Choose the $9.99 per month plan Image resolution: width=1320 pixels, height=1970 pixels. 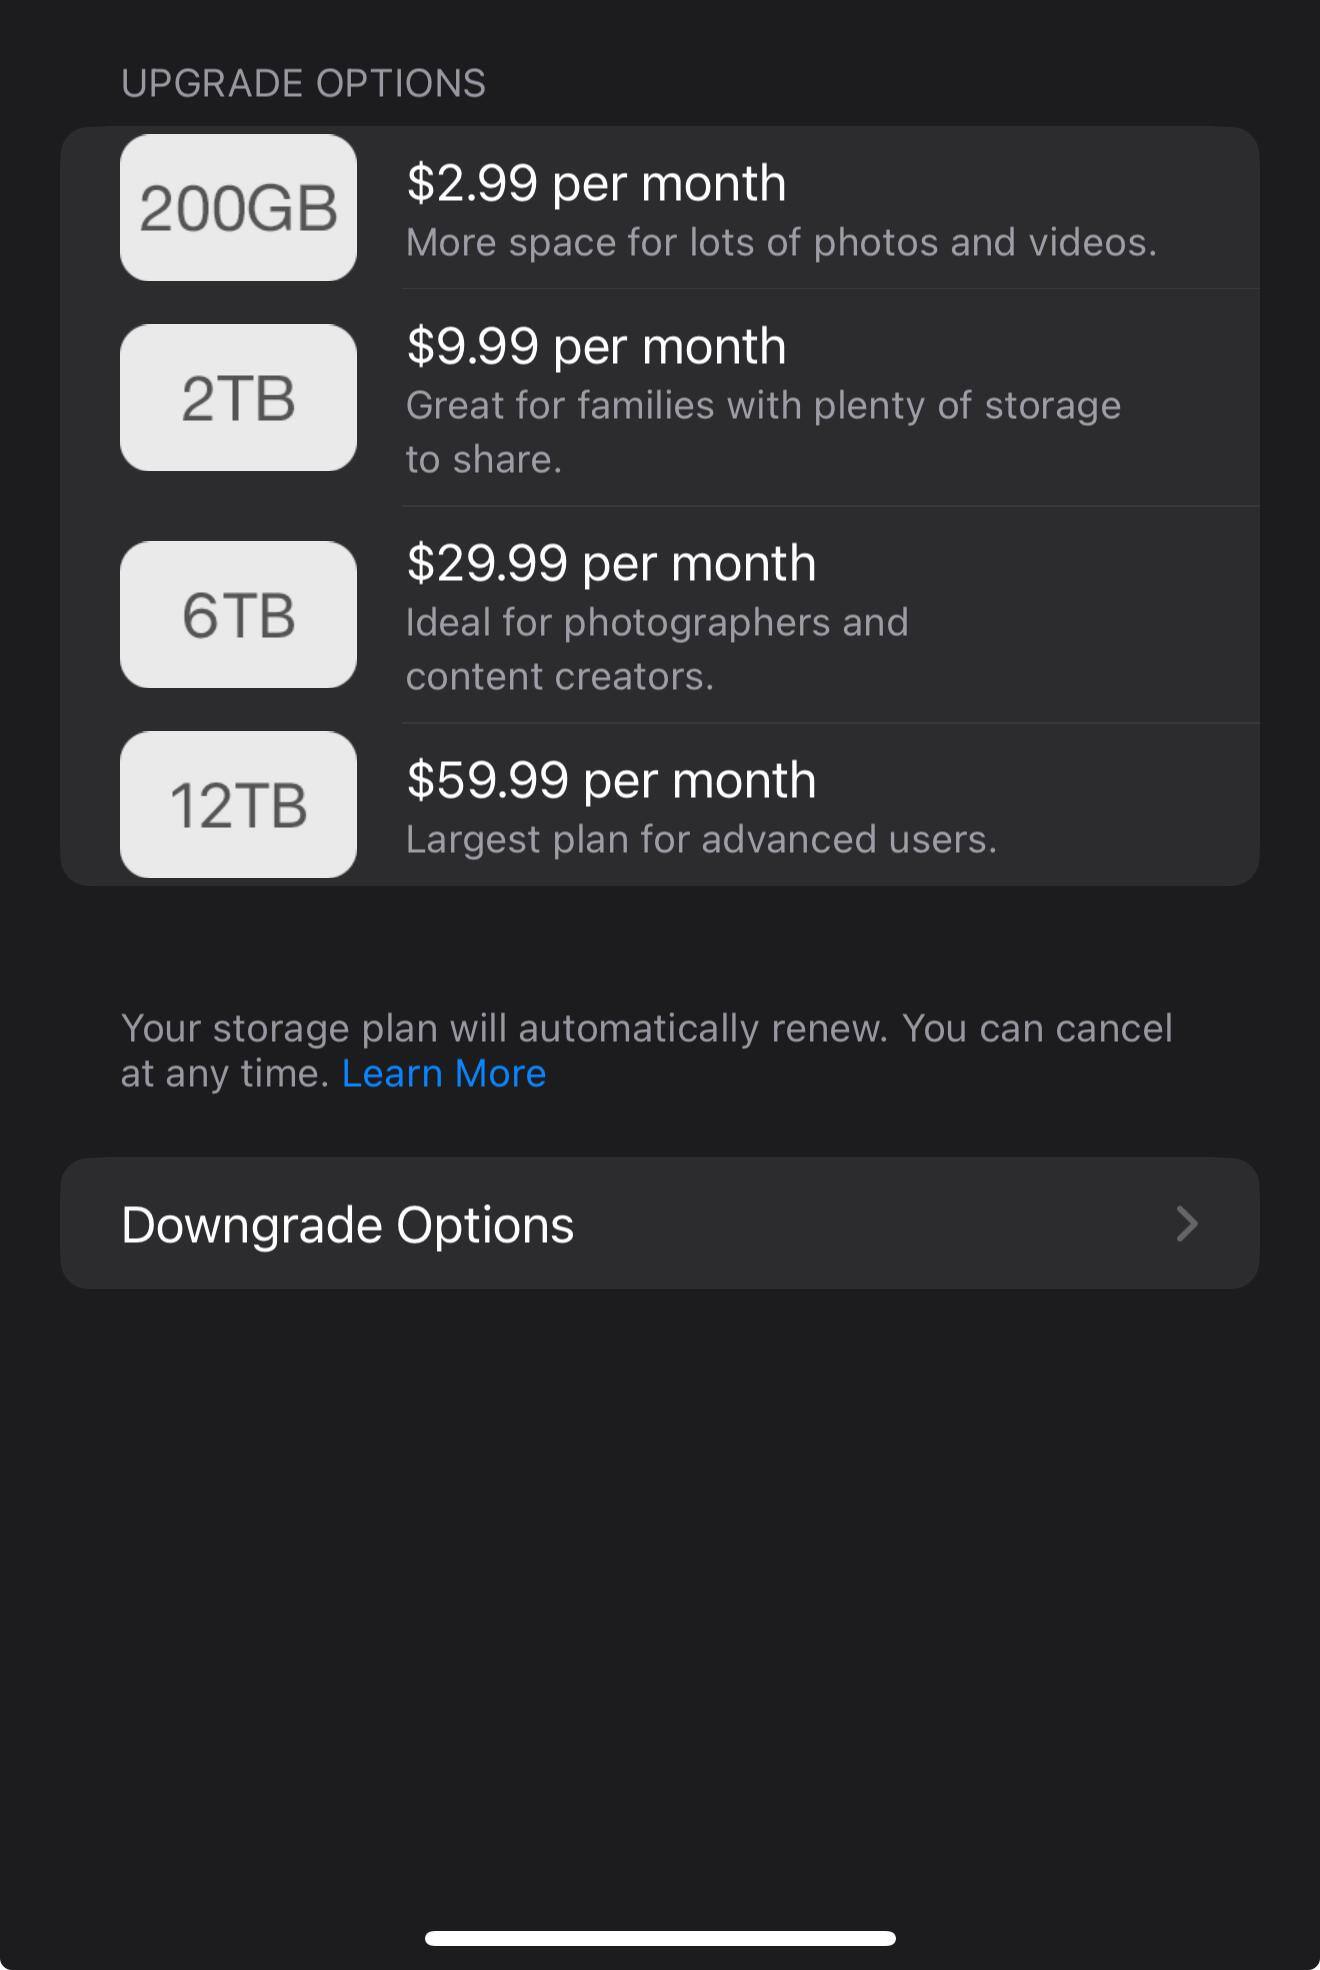point(596,347)
